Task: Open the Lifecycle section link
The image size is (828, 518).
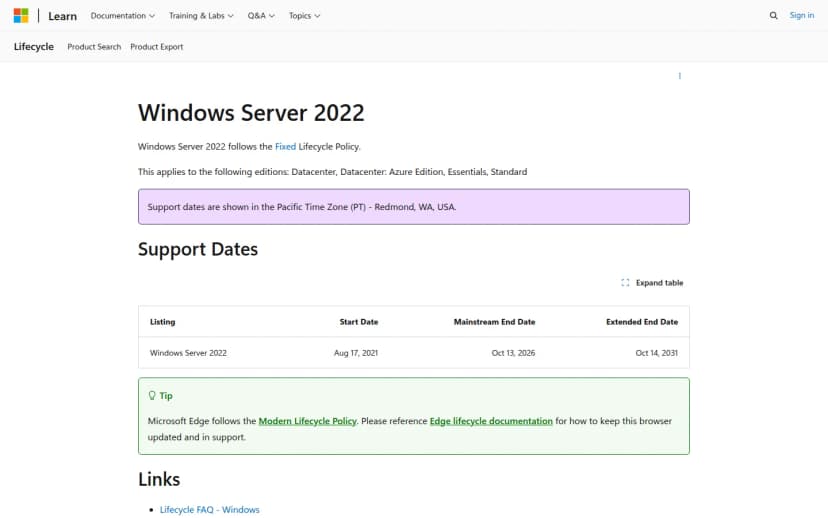Action: click(34, 46)
